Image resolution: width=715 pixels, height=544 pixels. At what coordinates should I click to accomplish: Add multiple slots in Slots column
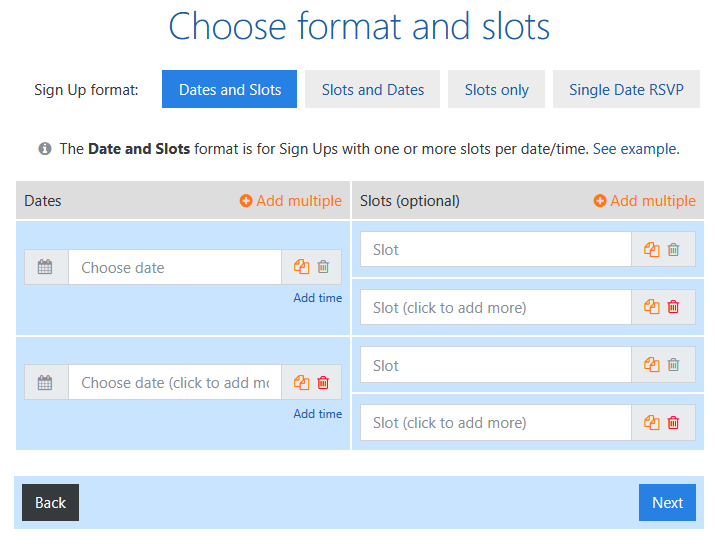[645, 201]
